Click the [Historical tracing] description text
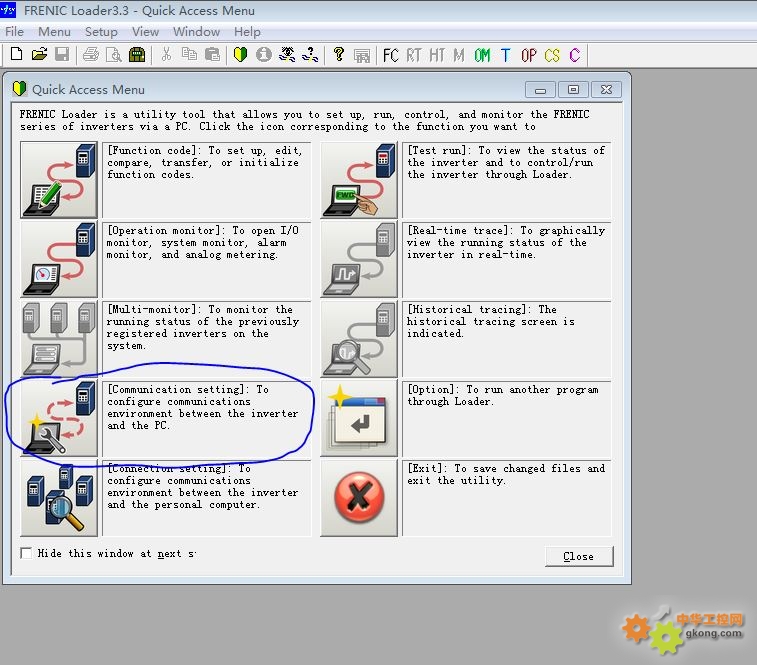 point(491,322)
